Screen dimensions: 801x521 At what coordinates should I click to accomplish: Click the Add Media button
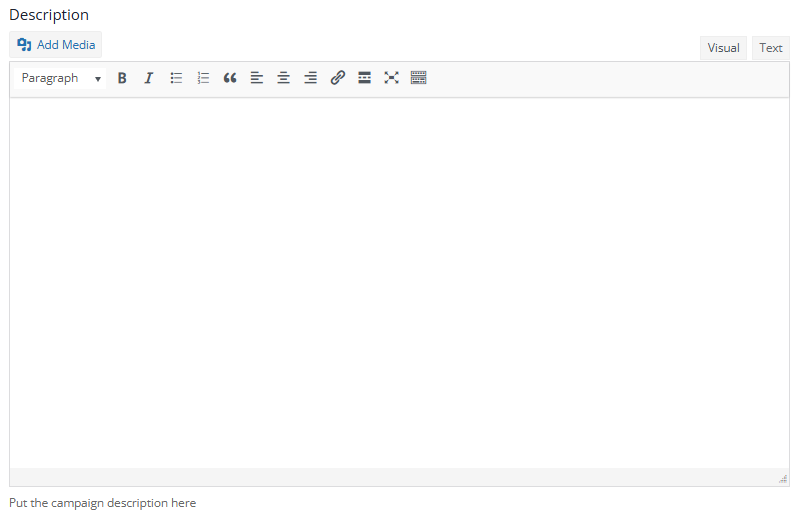pyautogui.click(x=55, y=45)
